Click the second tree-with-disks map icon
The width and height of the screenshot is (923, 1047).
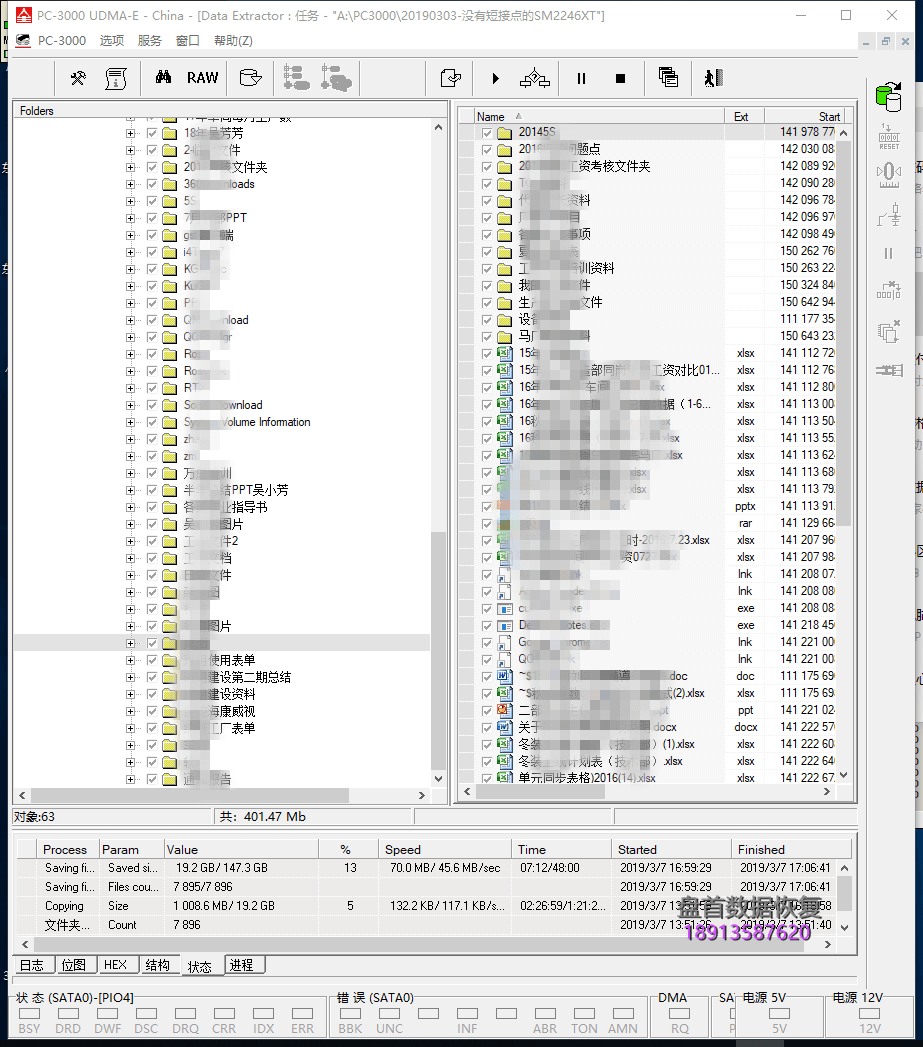(335, 77)
